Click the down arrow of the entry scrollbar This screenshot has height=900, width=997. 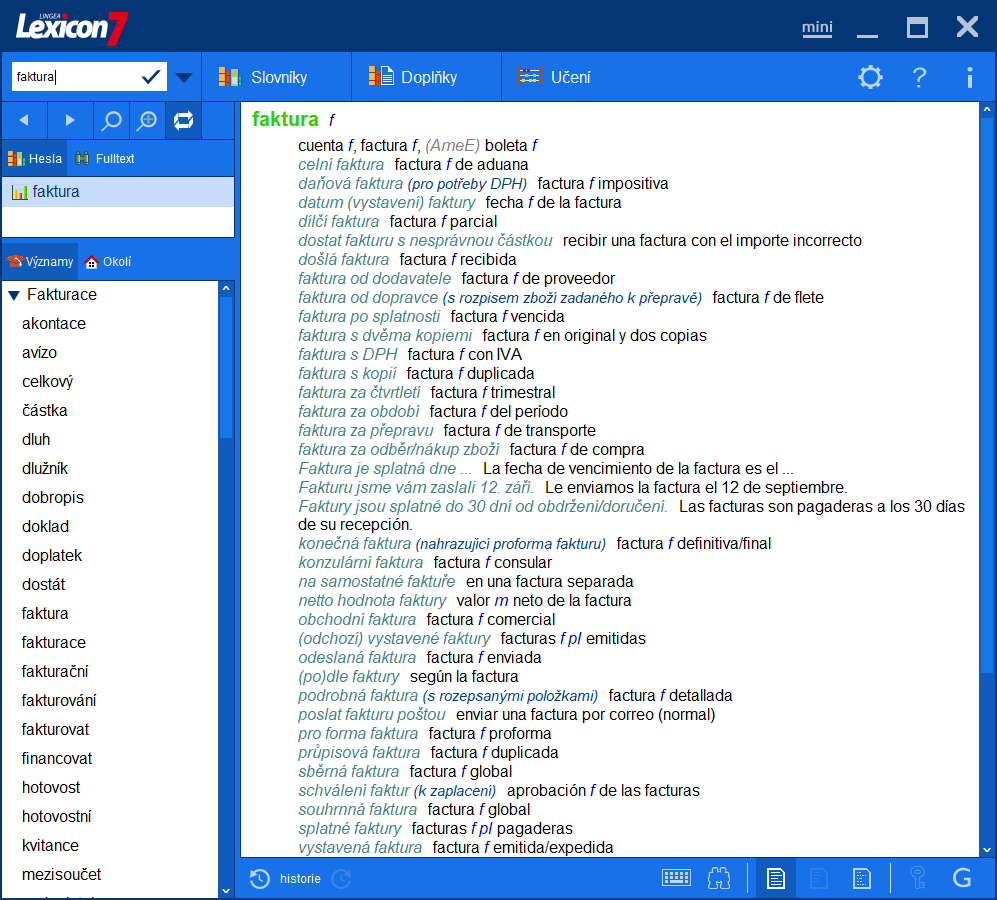tap(987, 850)
